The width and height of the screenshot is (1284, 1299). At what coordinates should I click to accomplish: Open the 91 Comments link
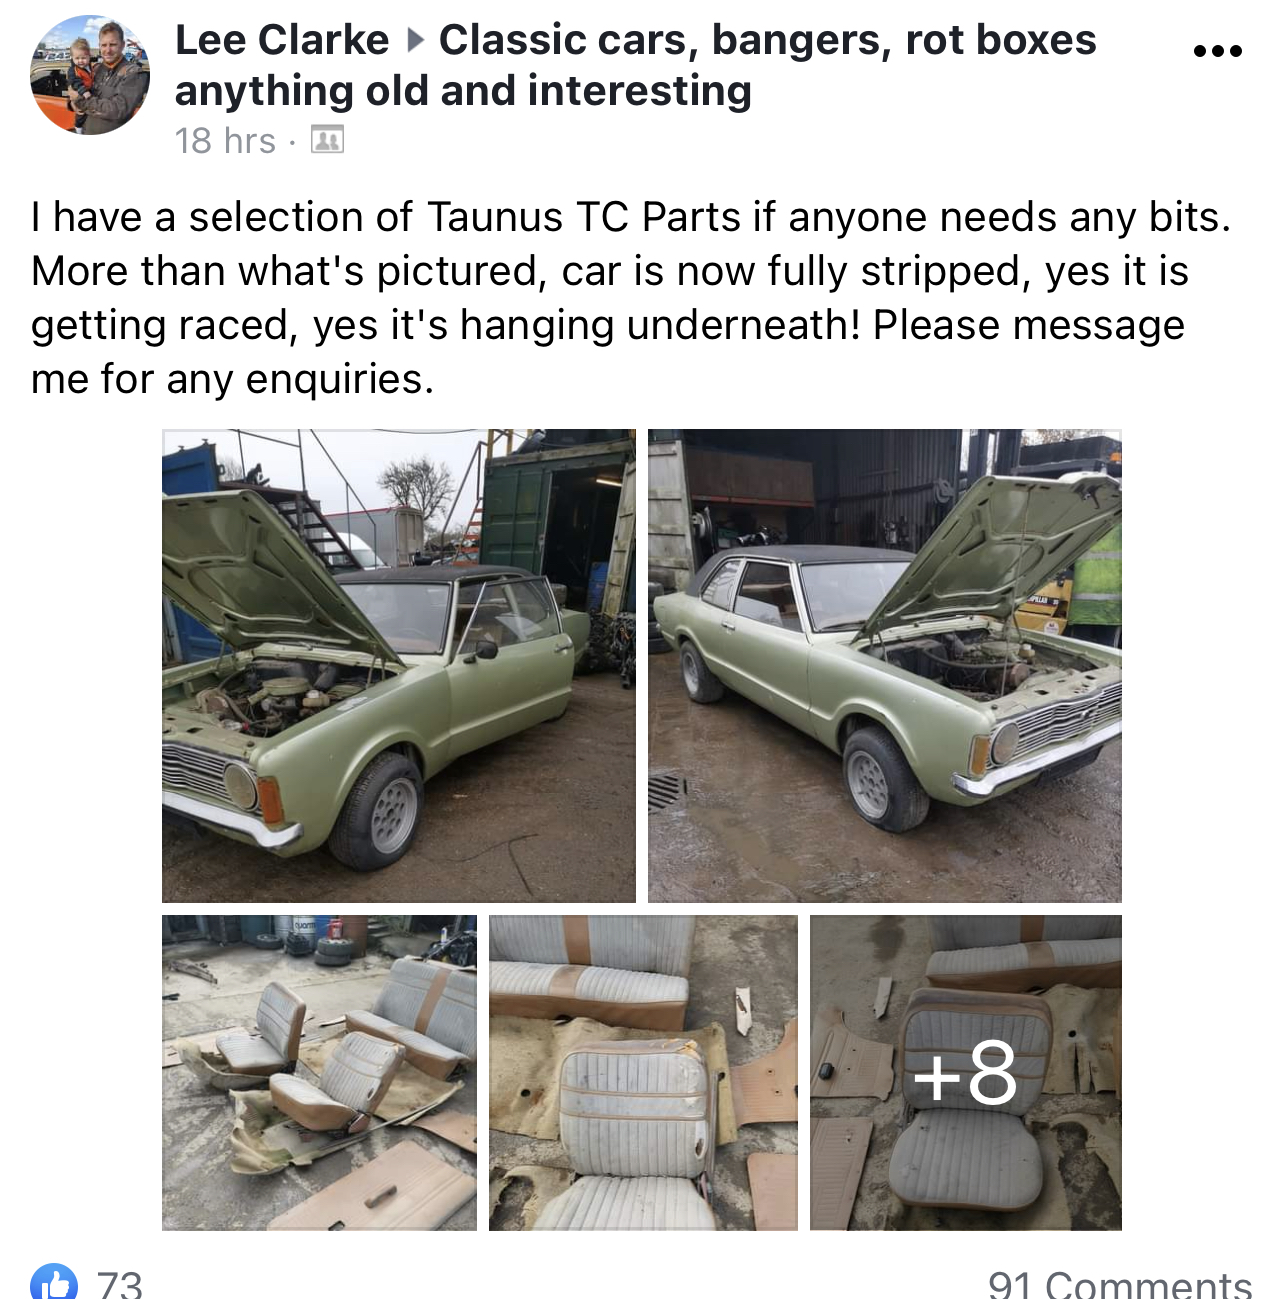1120,1284
